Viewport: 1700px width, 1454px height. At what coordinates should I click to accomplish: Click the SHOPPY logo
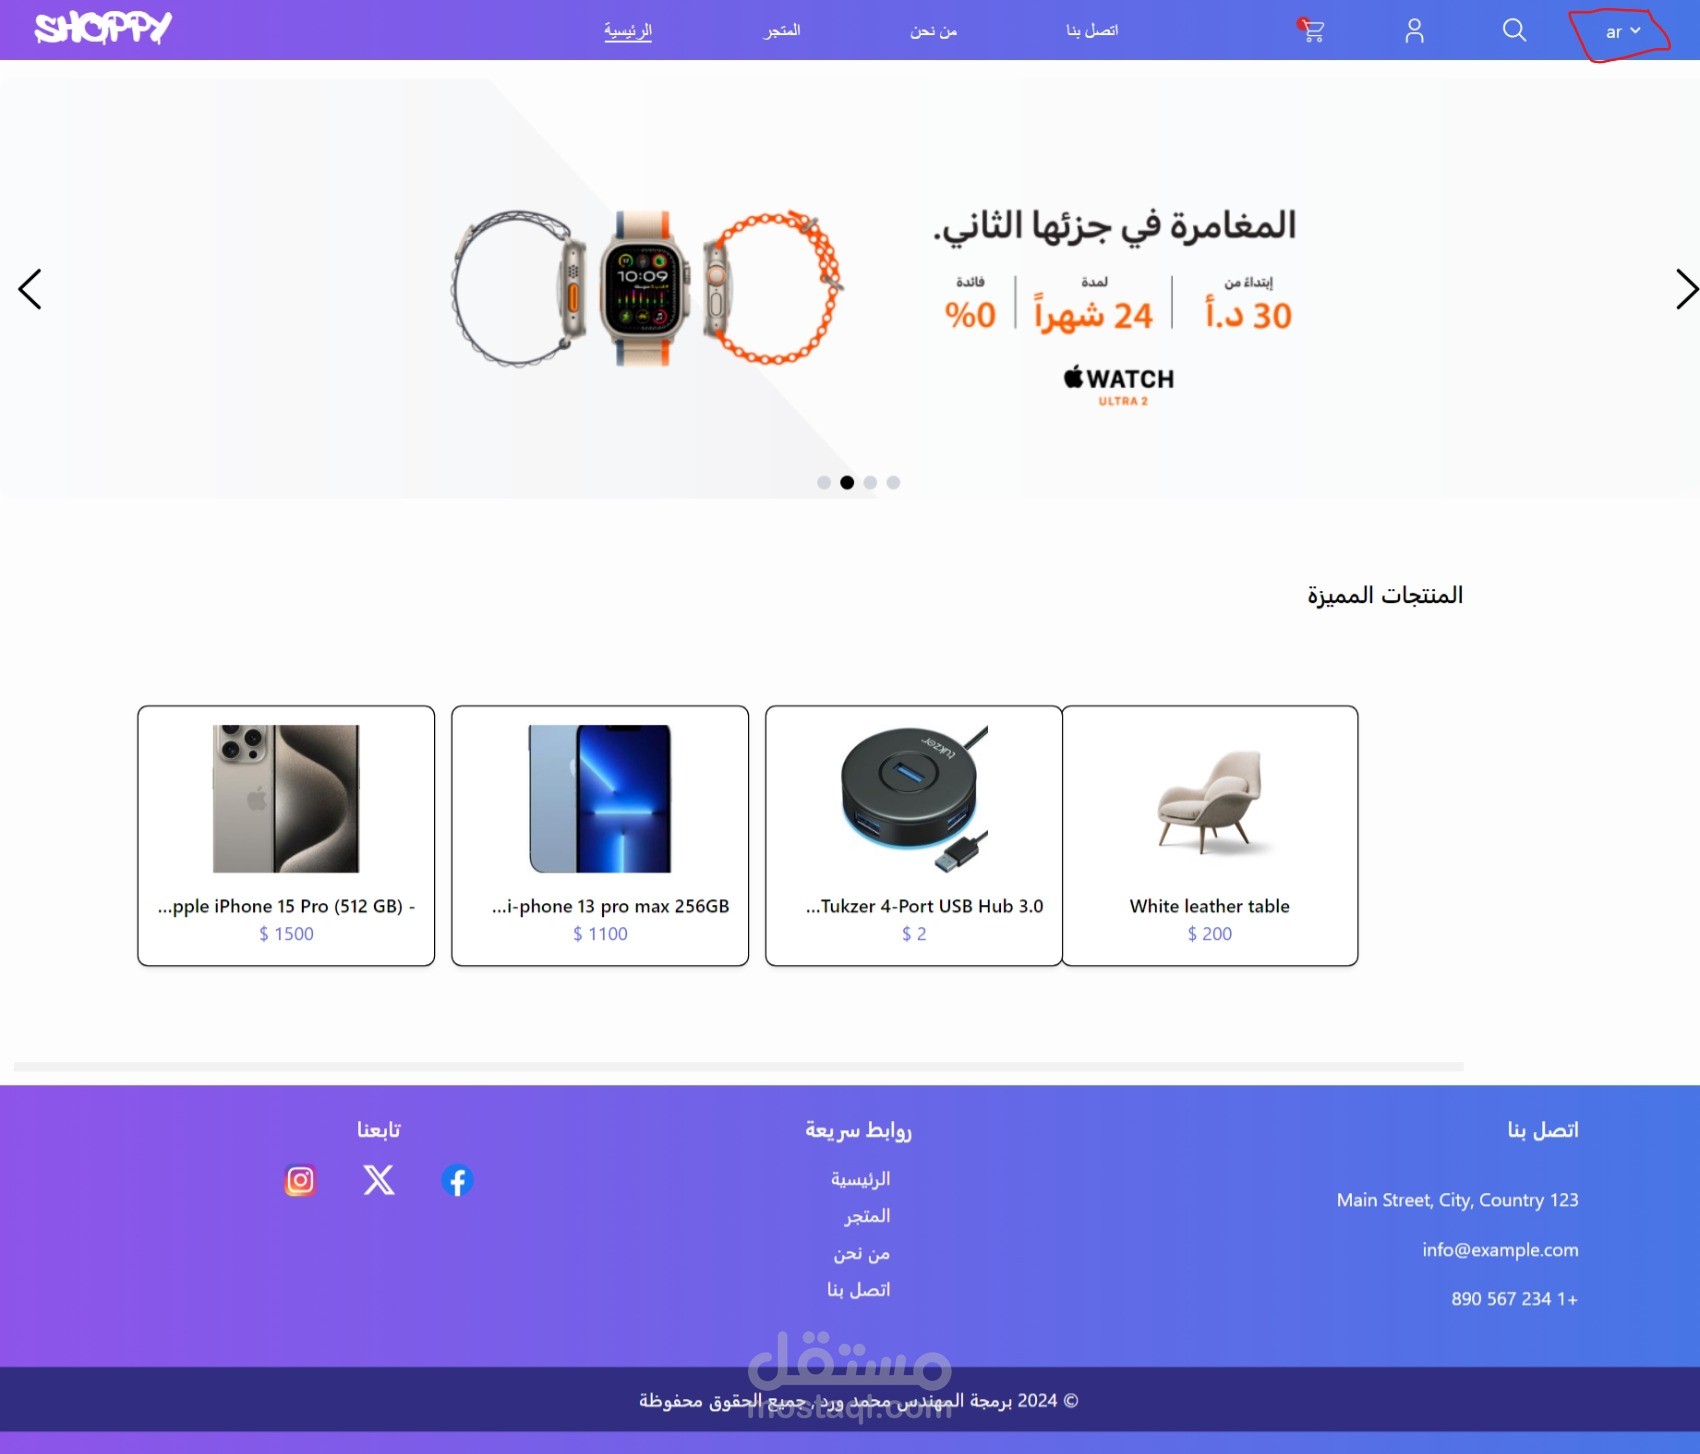103,28
